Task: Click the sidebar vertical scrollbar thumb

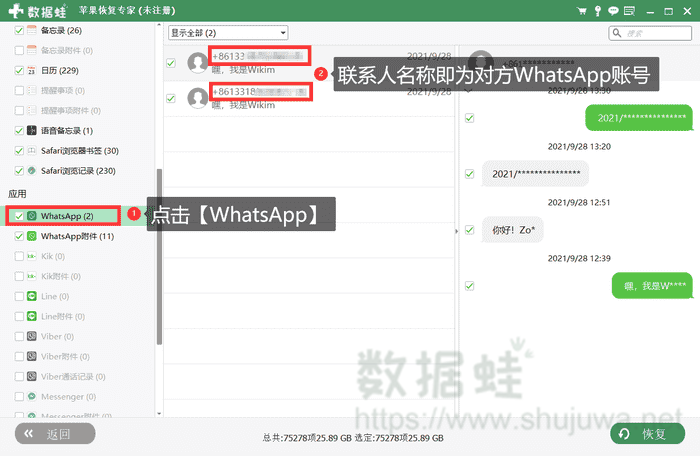Action: click(x=159, y=256)
